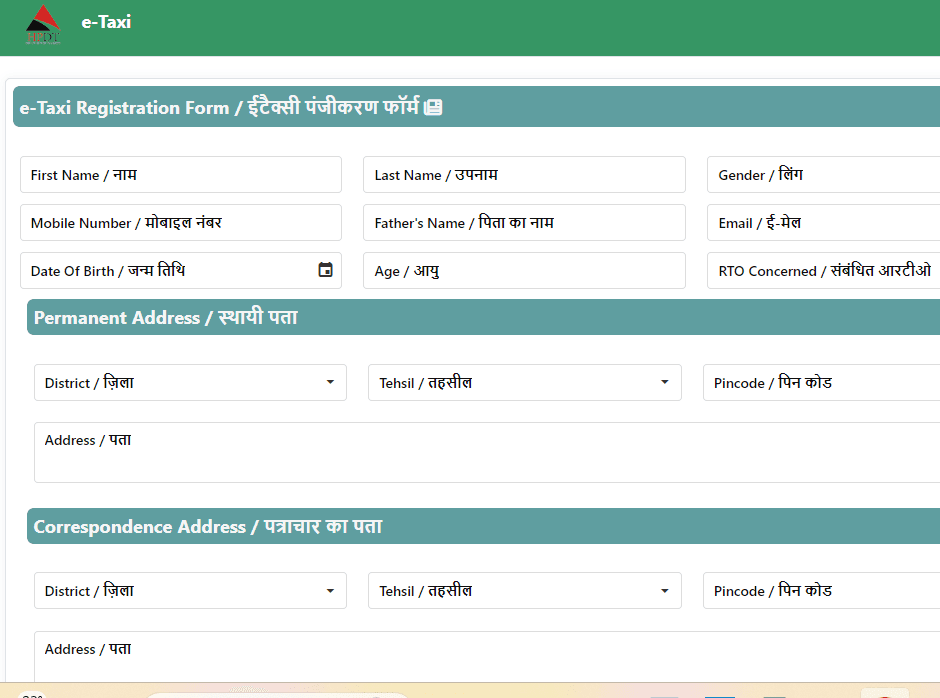This screenshot has width=940, height=698.
Task: Expand the Correspondence Address District dropdown
Action: click(x=190, y=591)
